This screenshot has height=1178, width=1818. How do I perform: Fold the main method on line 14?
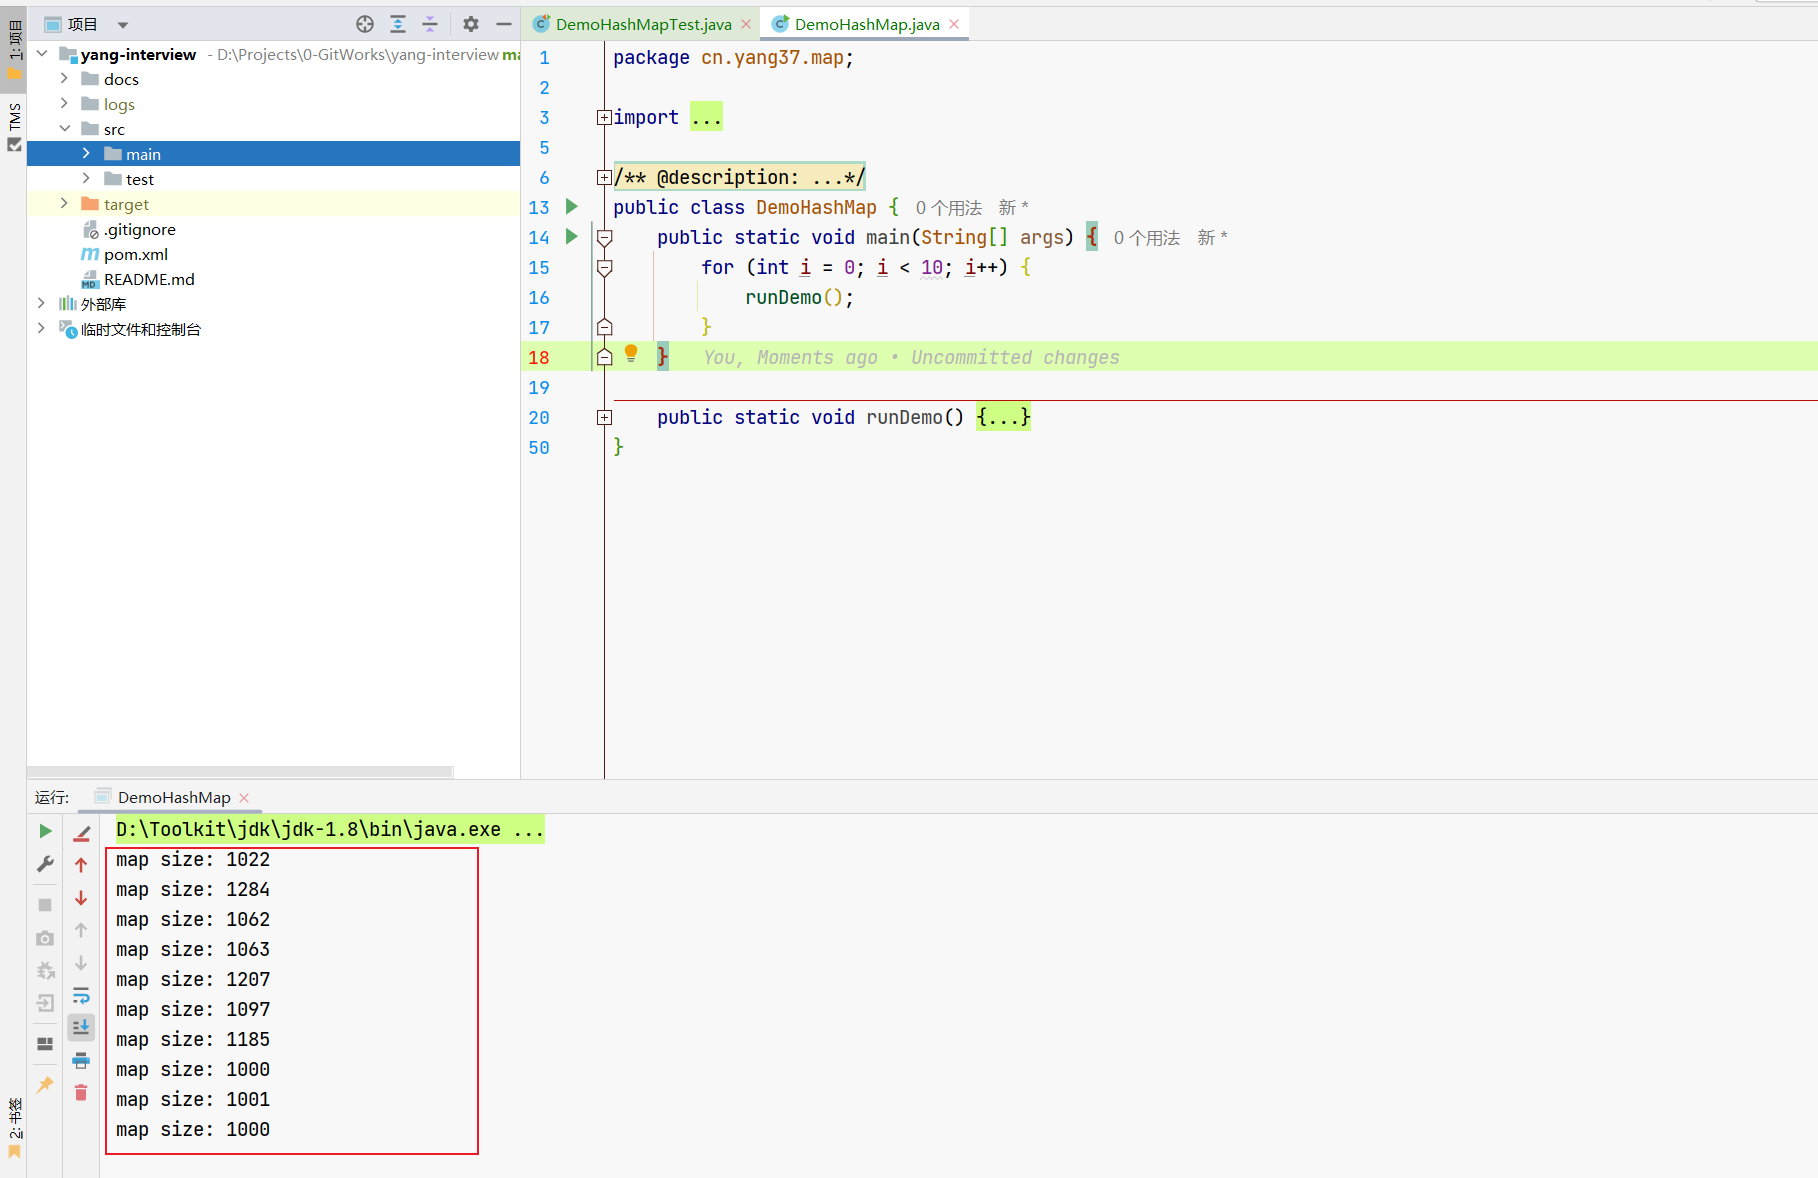(604, 238)
